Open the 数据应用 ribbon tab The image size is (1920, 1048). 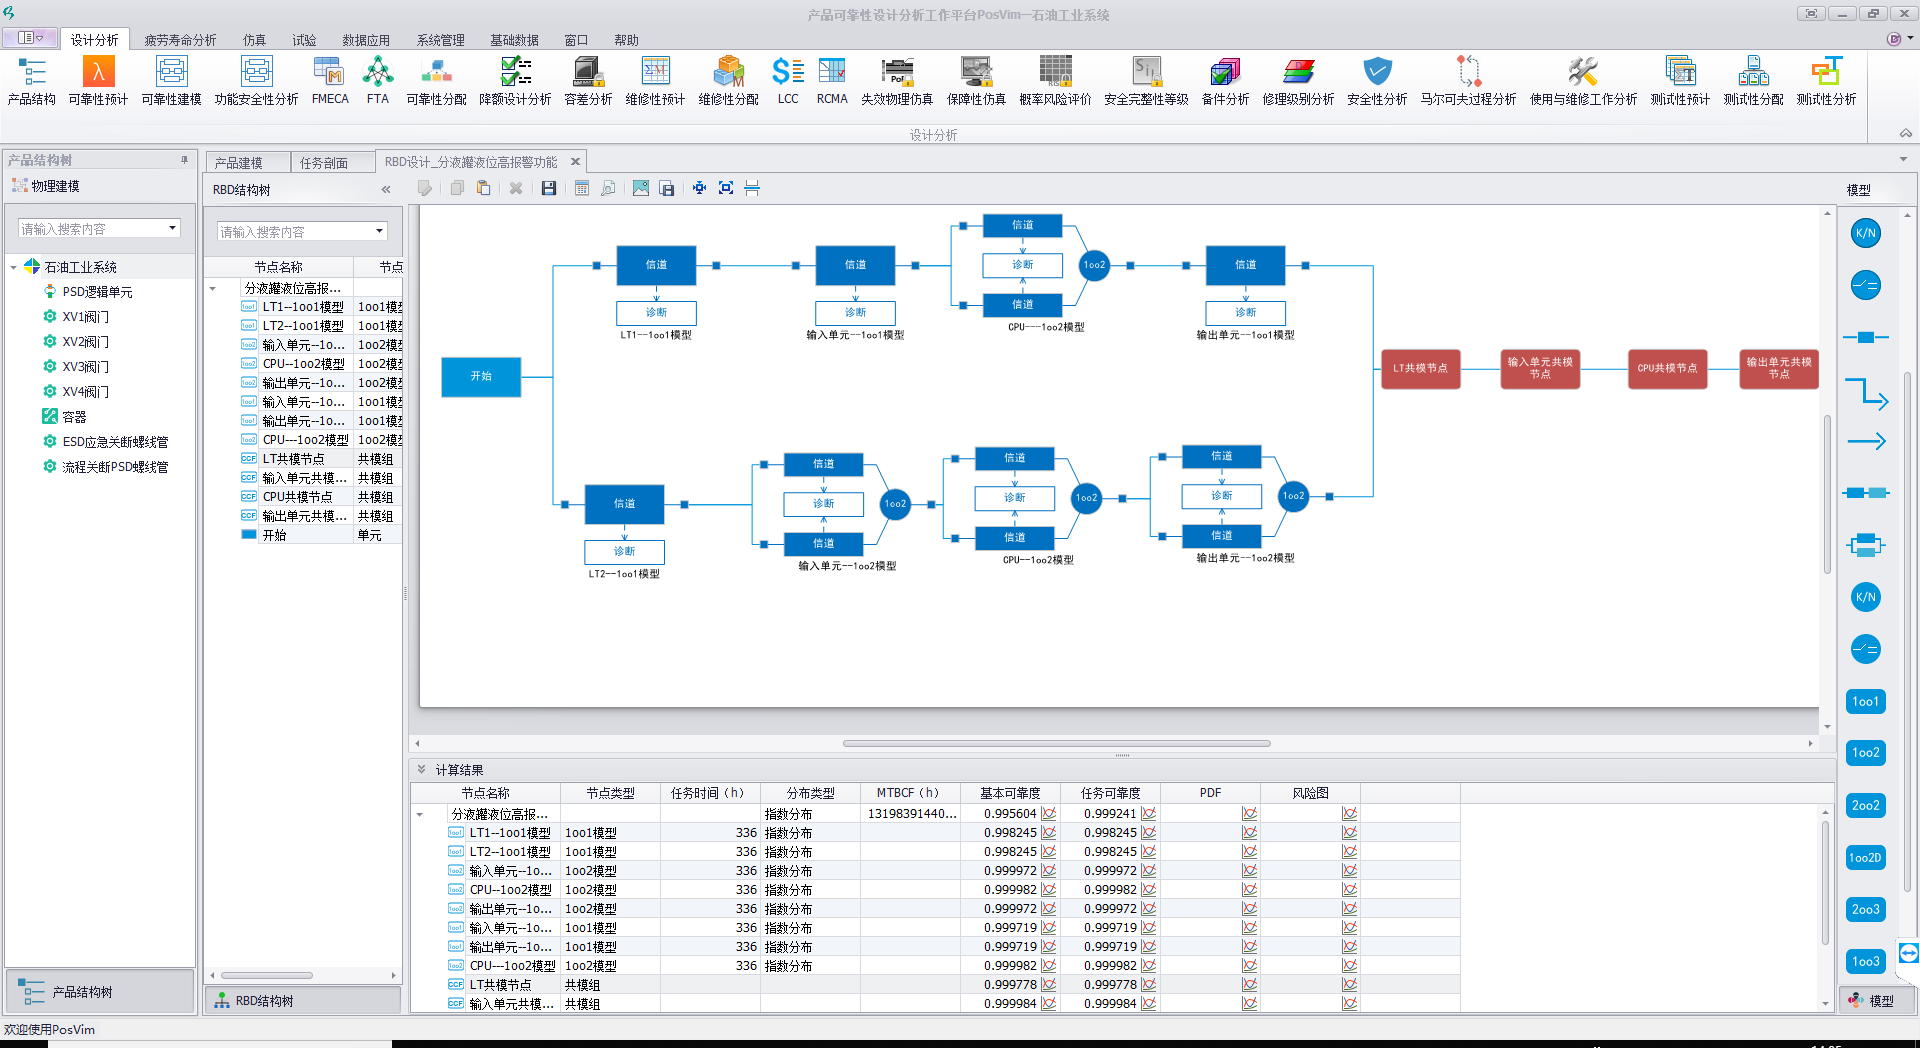point(366,40)
